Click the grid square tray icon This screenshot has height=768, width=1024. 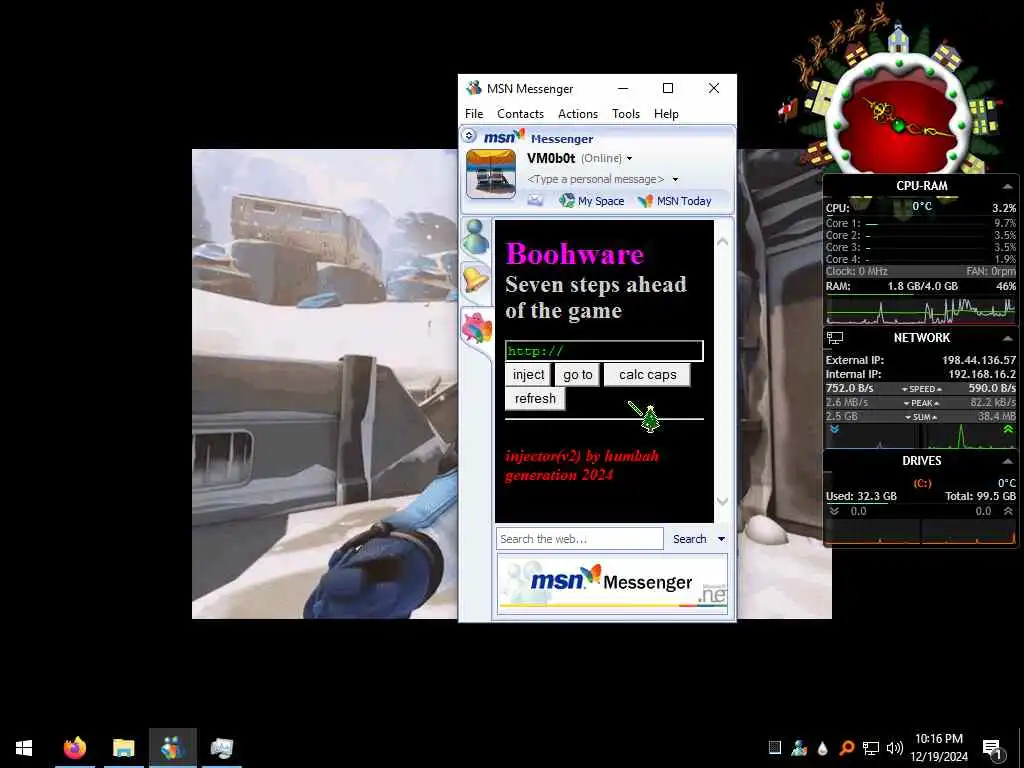tap(775, 748)
